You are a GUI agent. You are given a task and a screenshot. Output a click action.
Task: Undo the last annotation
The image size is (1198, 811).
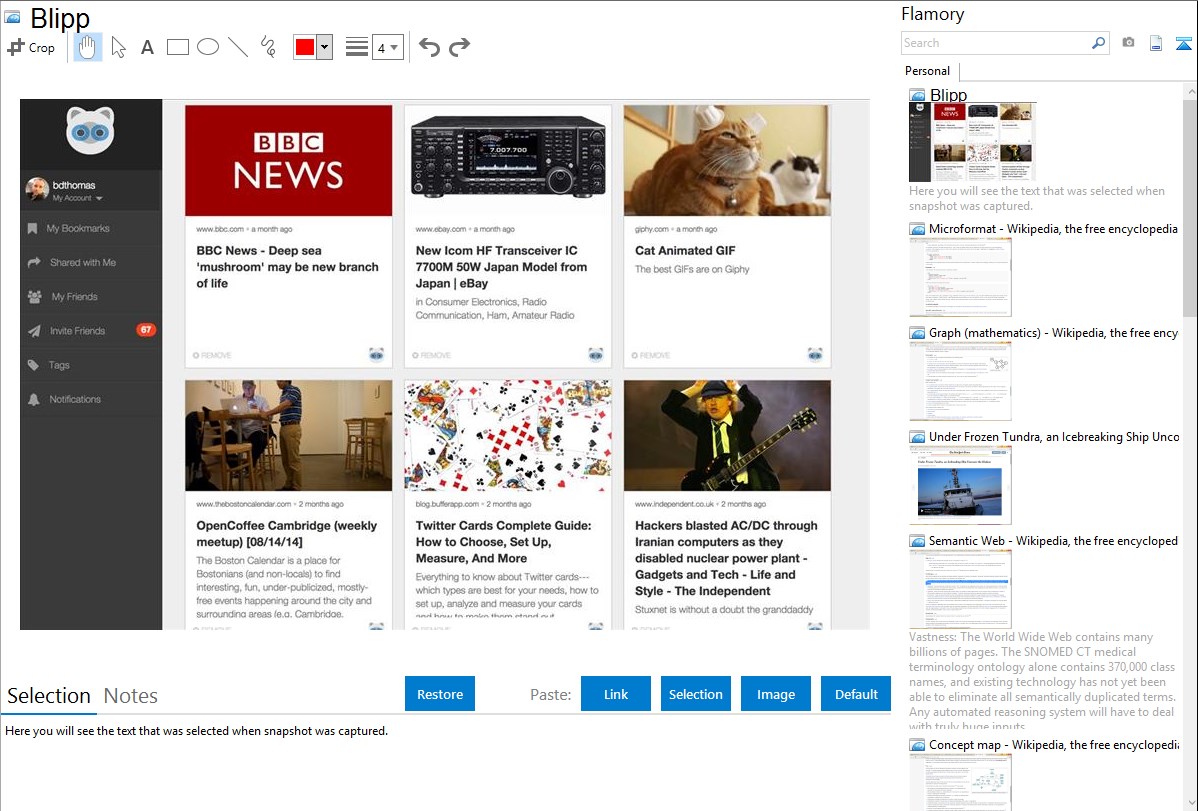point(429,47)
